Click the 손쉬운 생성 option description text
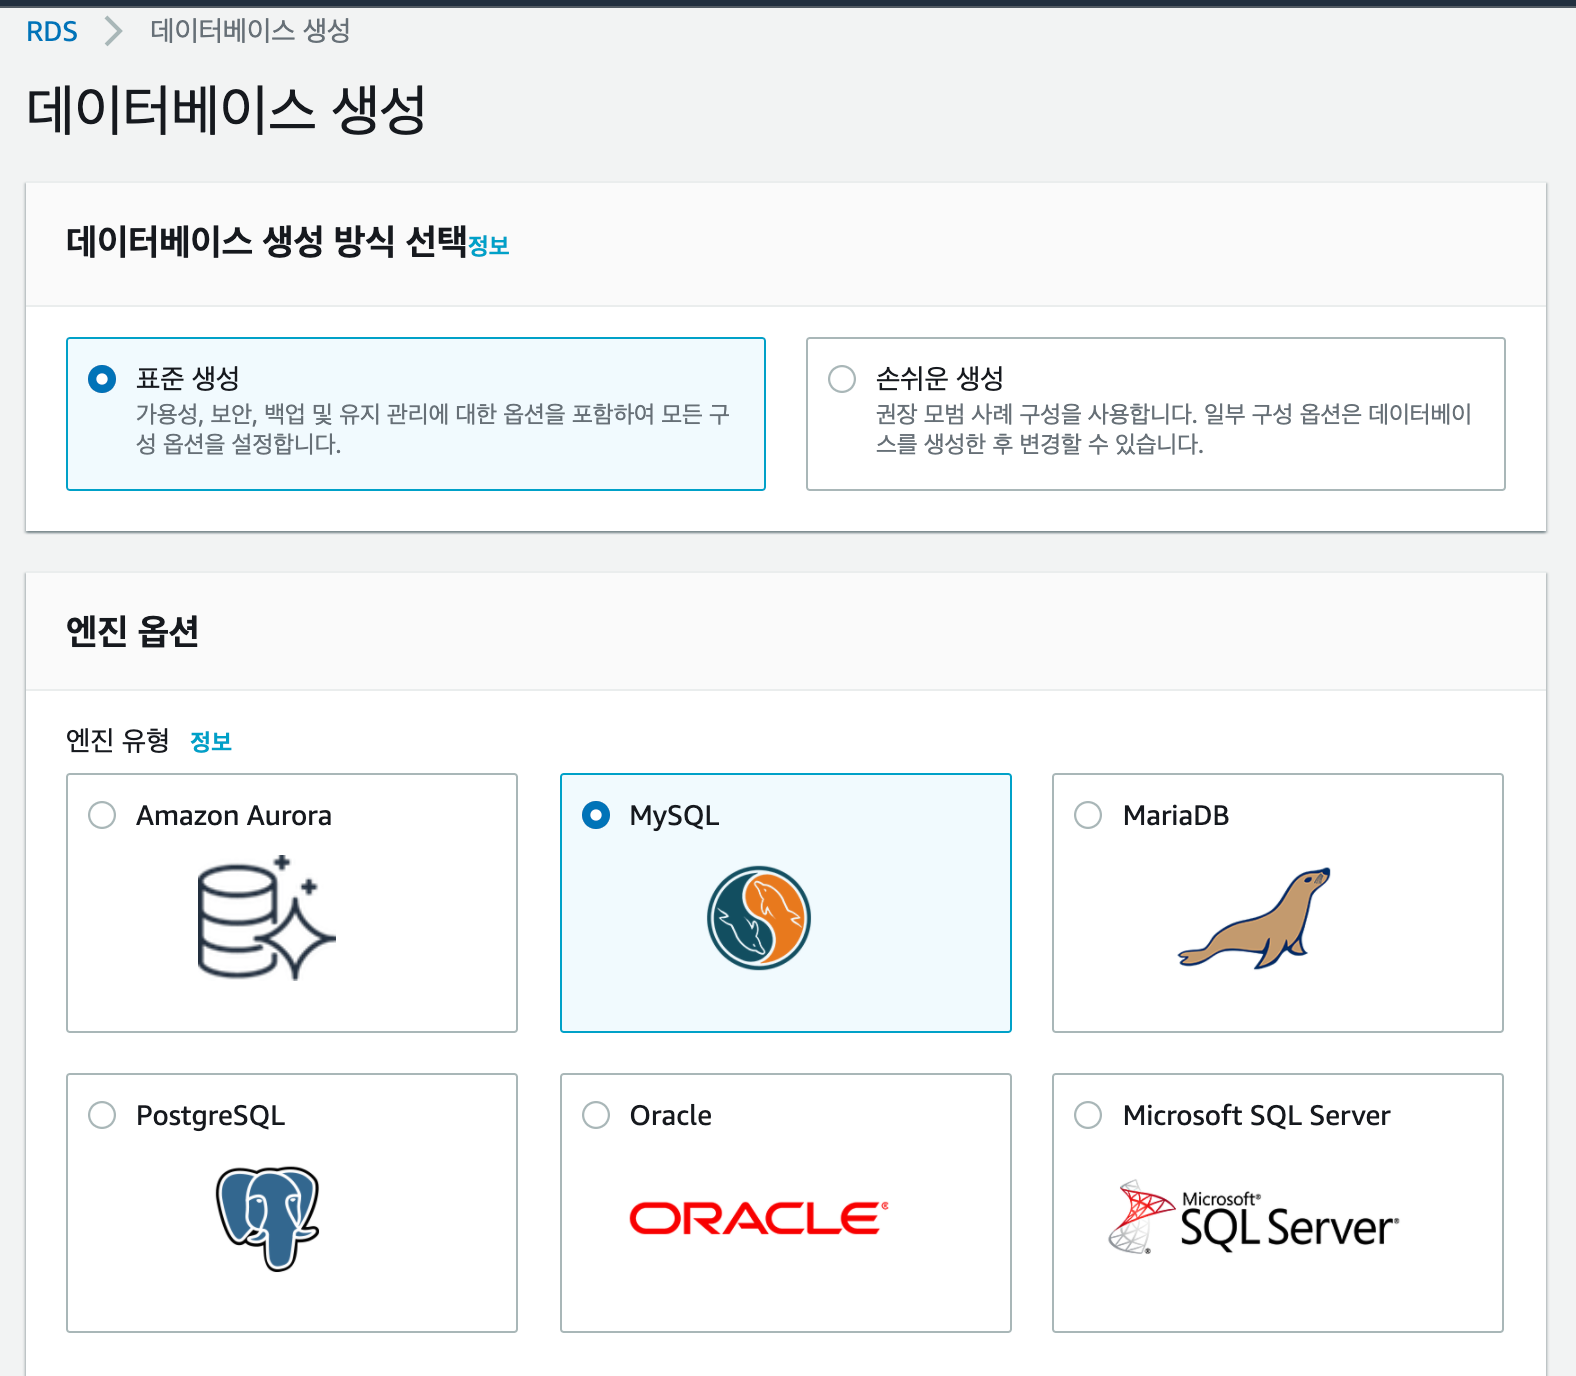 click(1173, 429)
